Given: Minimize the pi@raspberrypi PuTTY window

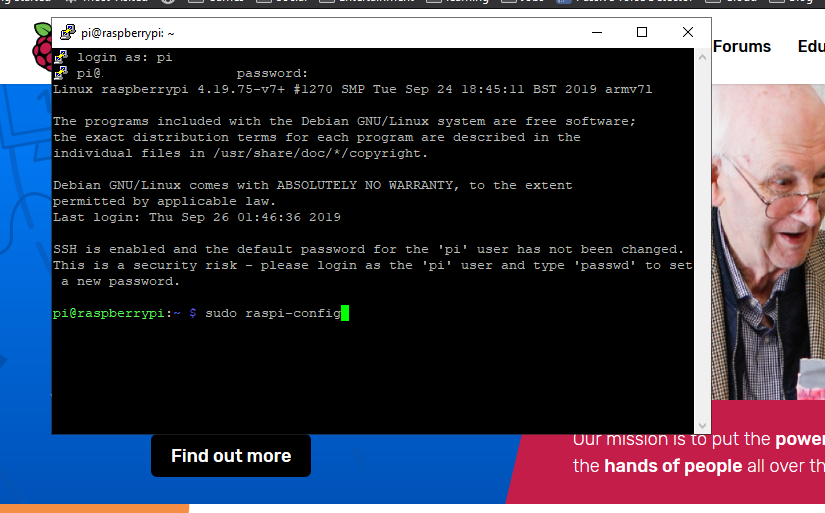Looking at the screenshot, I should (597, 33).
